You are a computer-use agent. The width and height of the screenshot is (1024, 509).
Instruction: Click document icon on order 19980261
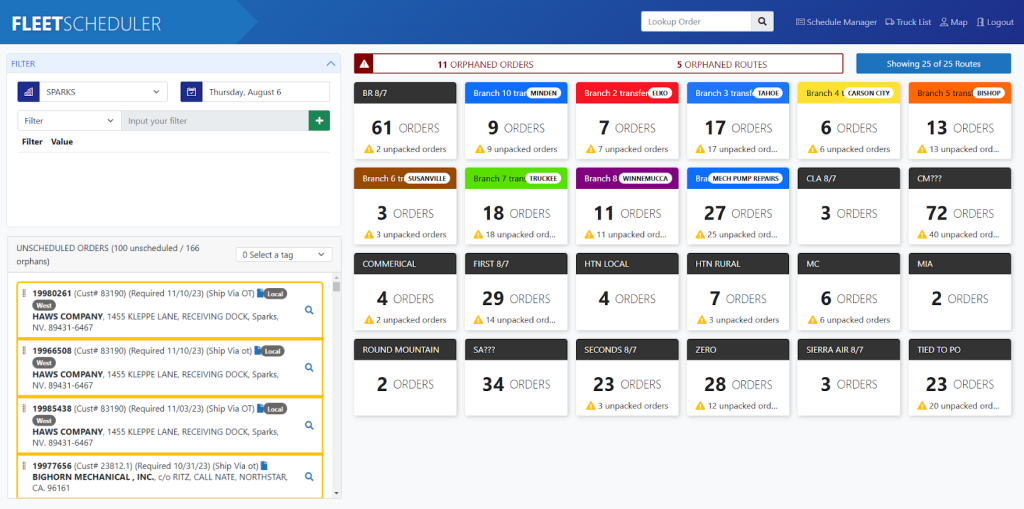click(x=260, y=293)
